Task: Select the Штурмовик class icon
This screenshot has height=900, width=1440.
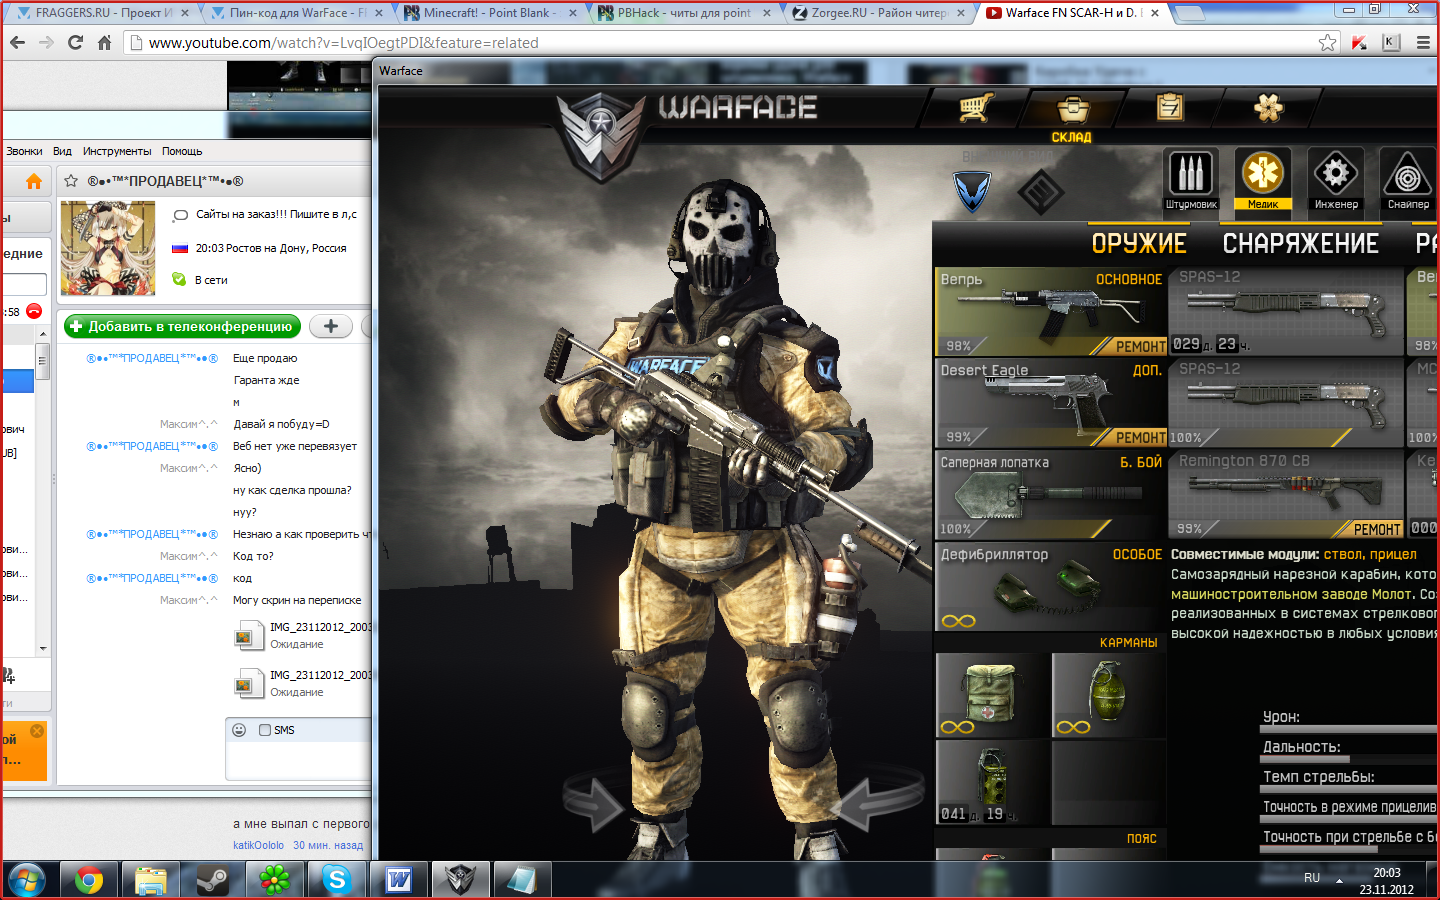Action: point(1190,180)
